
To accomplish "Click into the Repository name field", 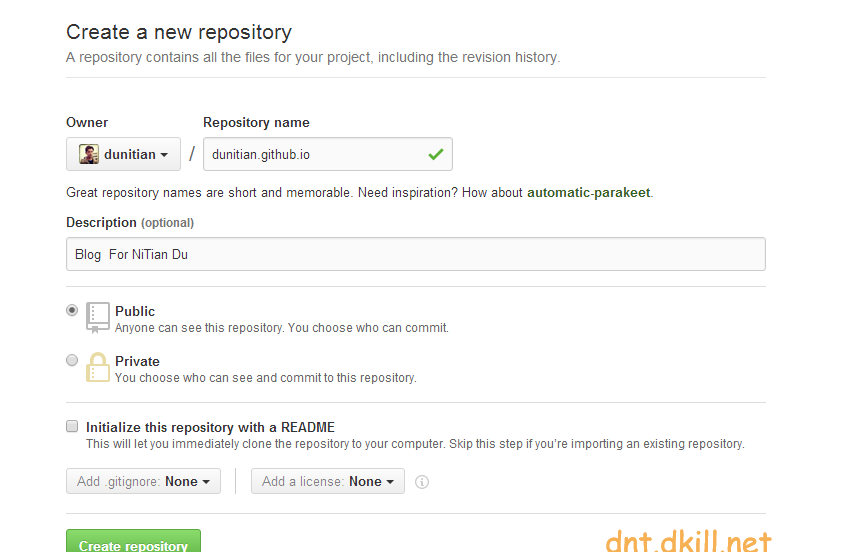I will tap(328, 154).
